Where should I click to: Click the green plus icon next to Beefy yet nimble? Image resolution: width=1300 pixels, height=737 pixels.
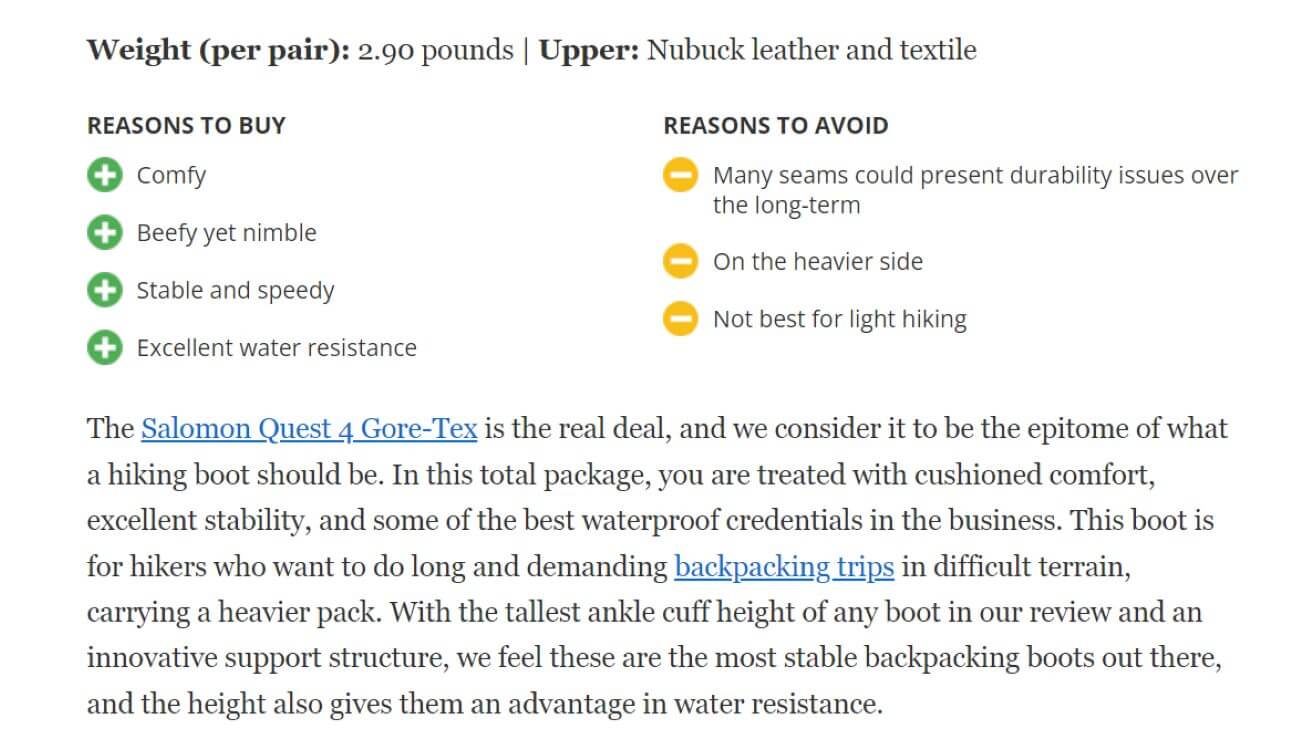pos(104,234)
